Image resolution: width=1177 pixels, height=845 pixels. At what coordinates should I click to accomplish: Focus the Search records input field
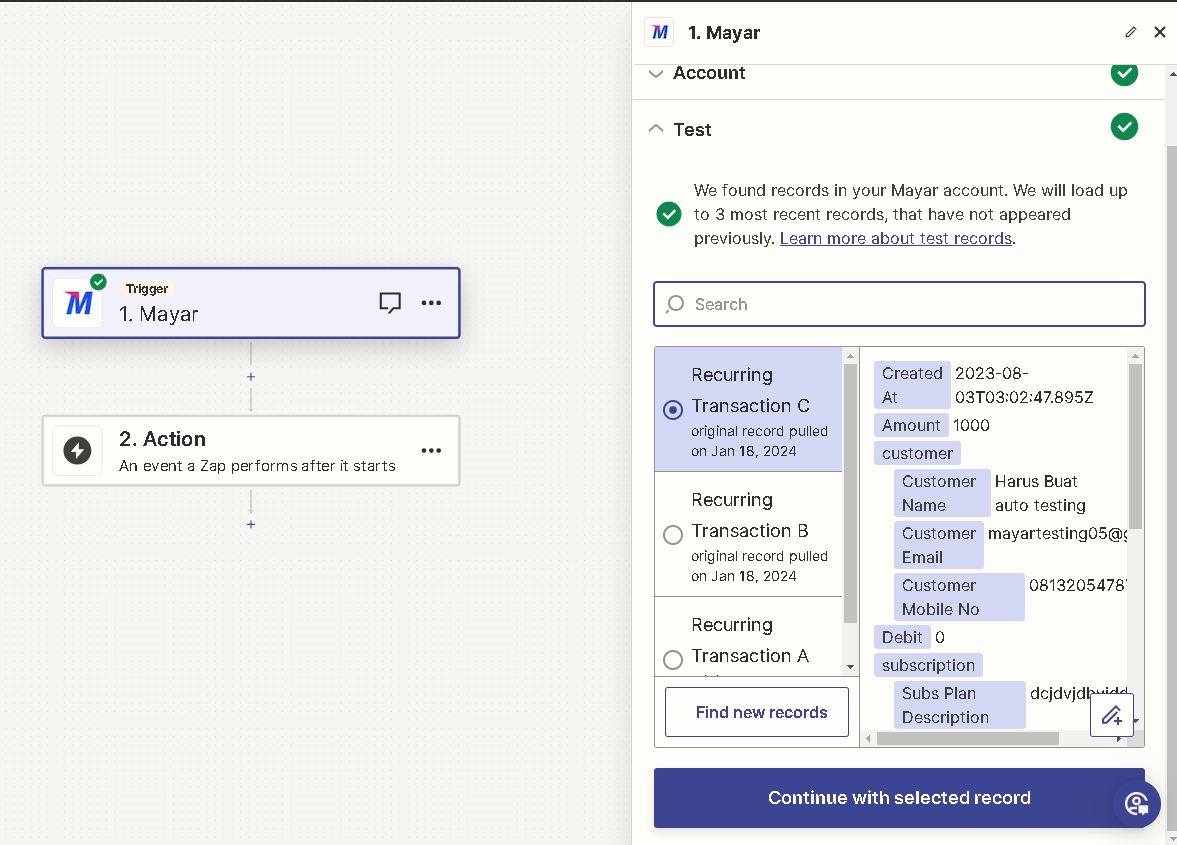899,304
